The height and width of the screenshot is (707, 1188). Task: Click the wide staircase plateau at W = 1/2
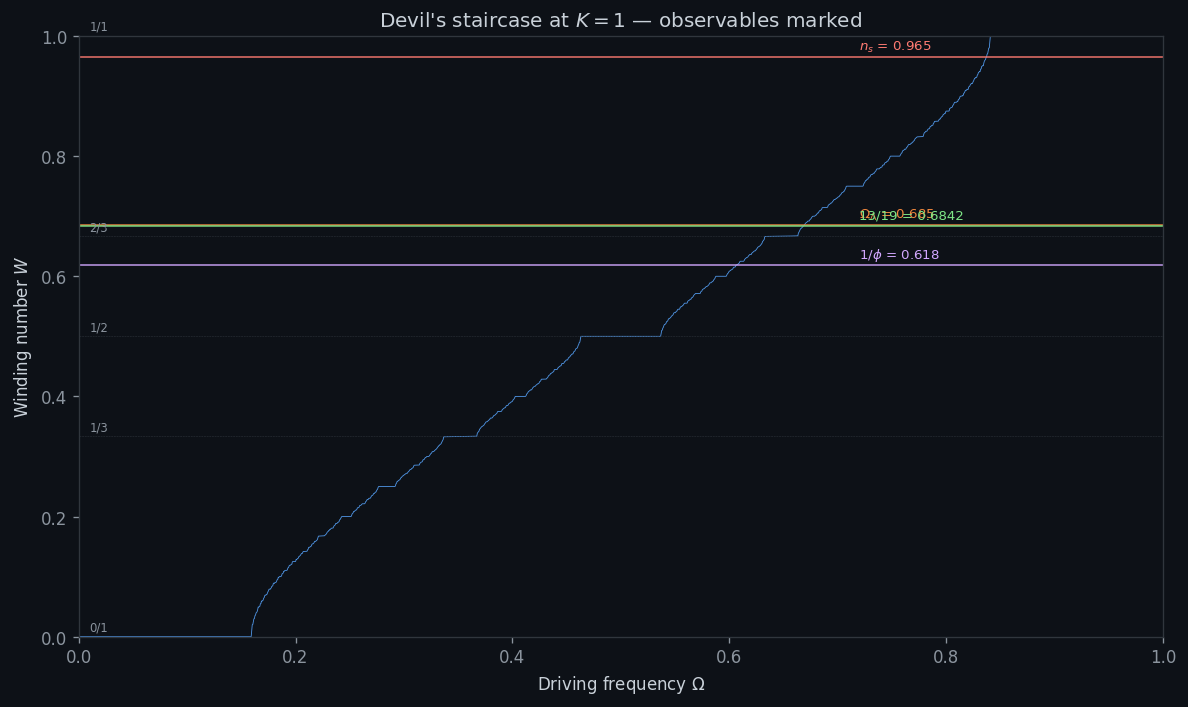[x=620, y=336]
